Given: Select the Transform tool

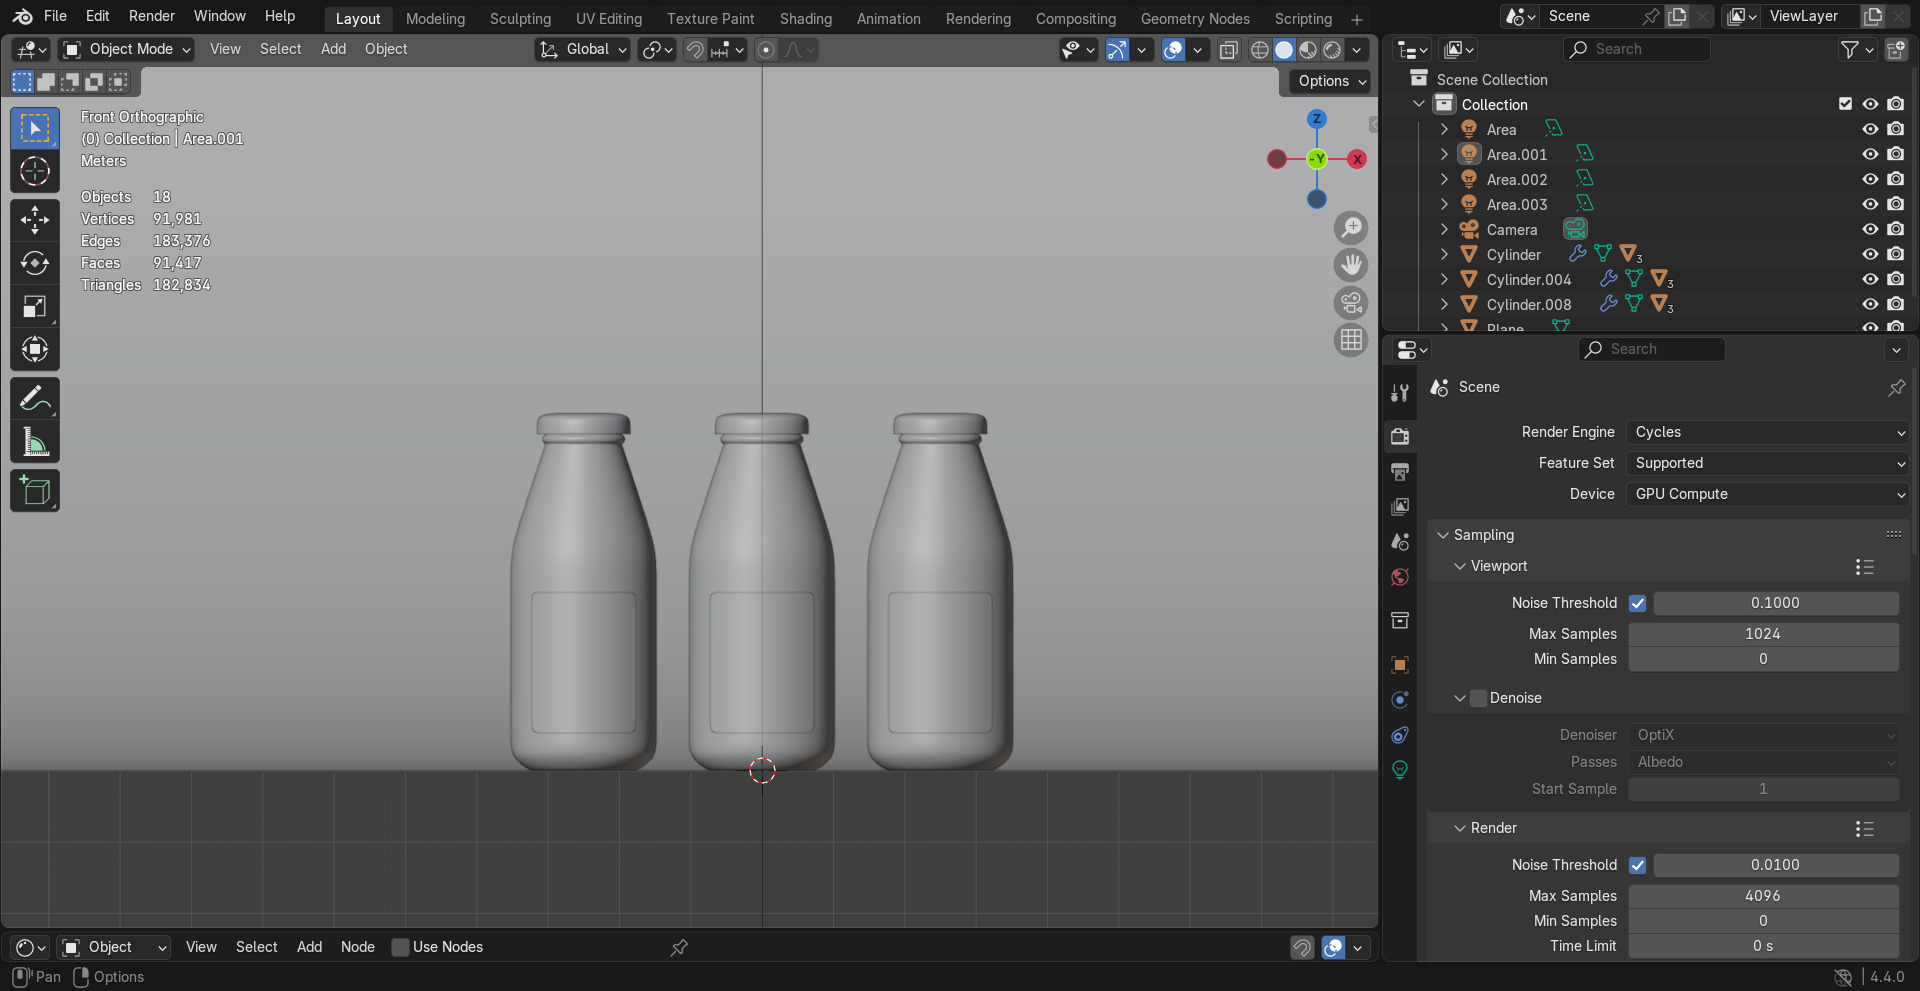Looking at the screenshot, I should [x=35, y=349].
